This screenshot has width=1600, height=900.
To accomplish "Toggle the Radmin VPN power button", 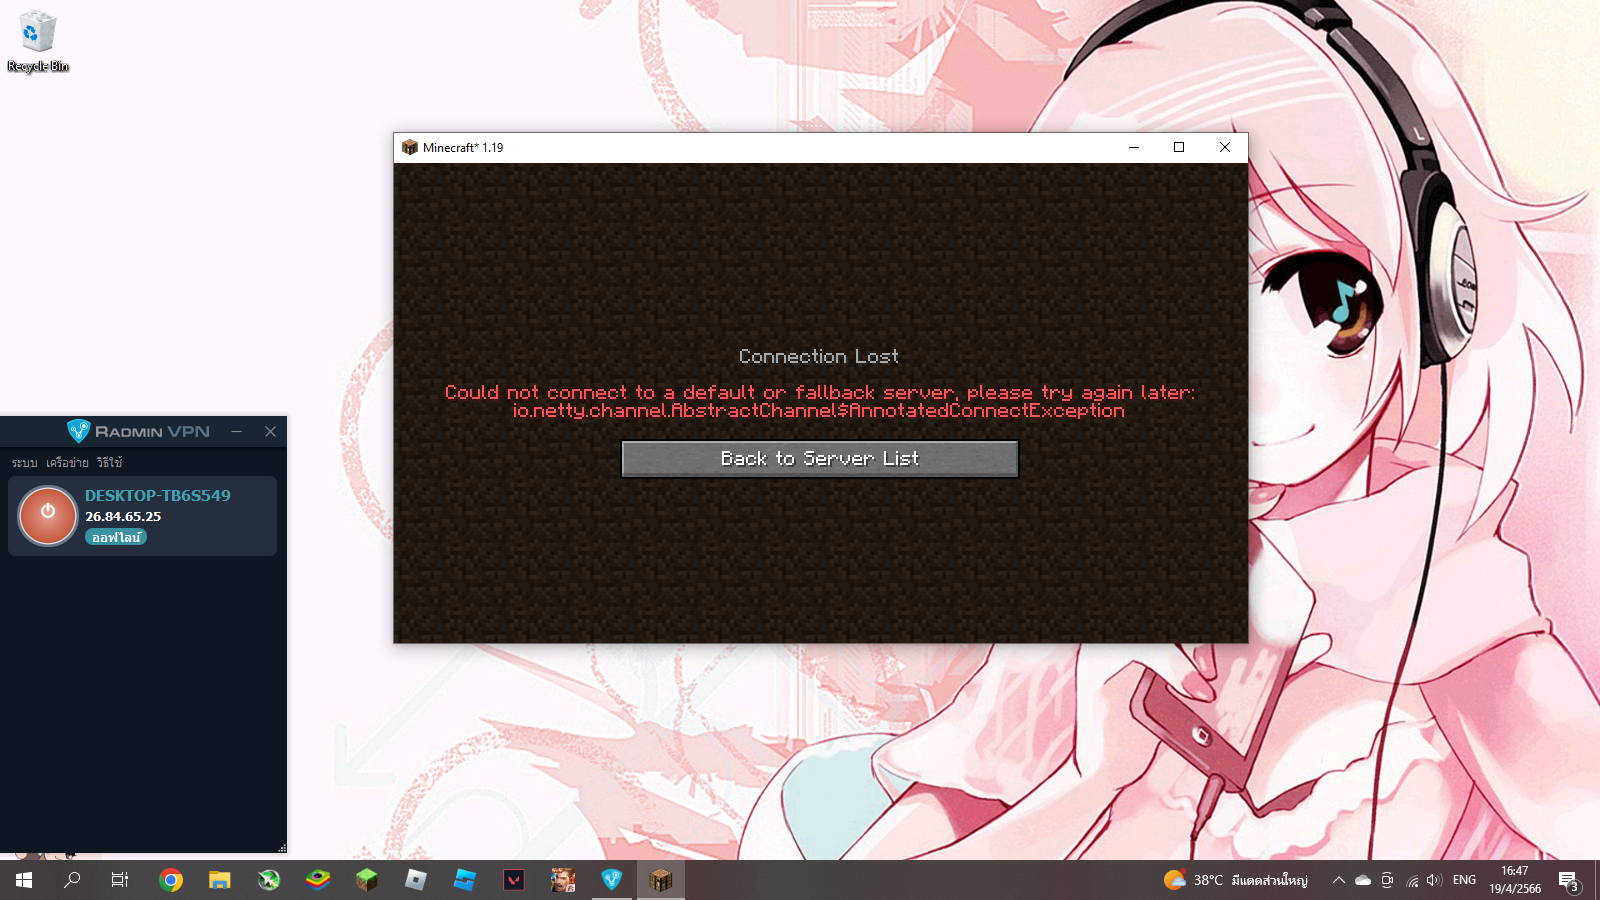I will click(47, 515).
